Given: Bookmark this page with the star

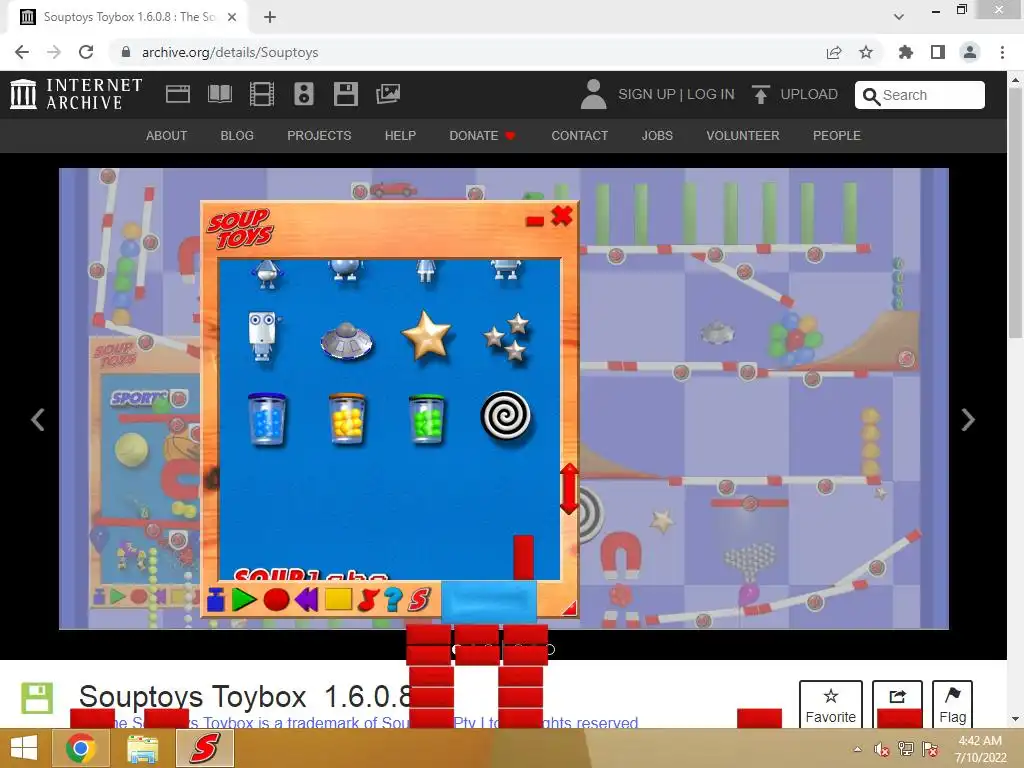Looking at the screenshot, I should click(x=866, y=52).
